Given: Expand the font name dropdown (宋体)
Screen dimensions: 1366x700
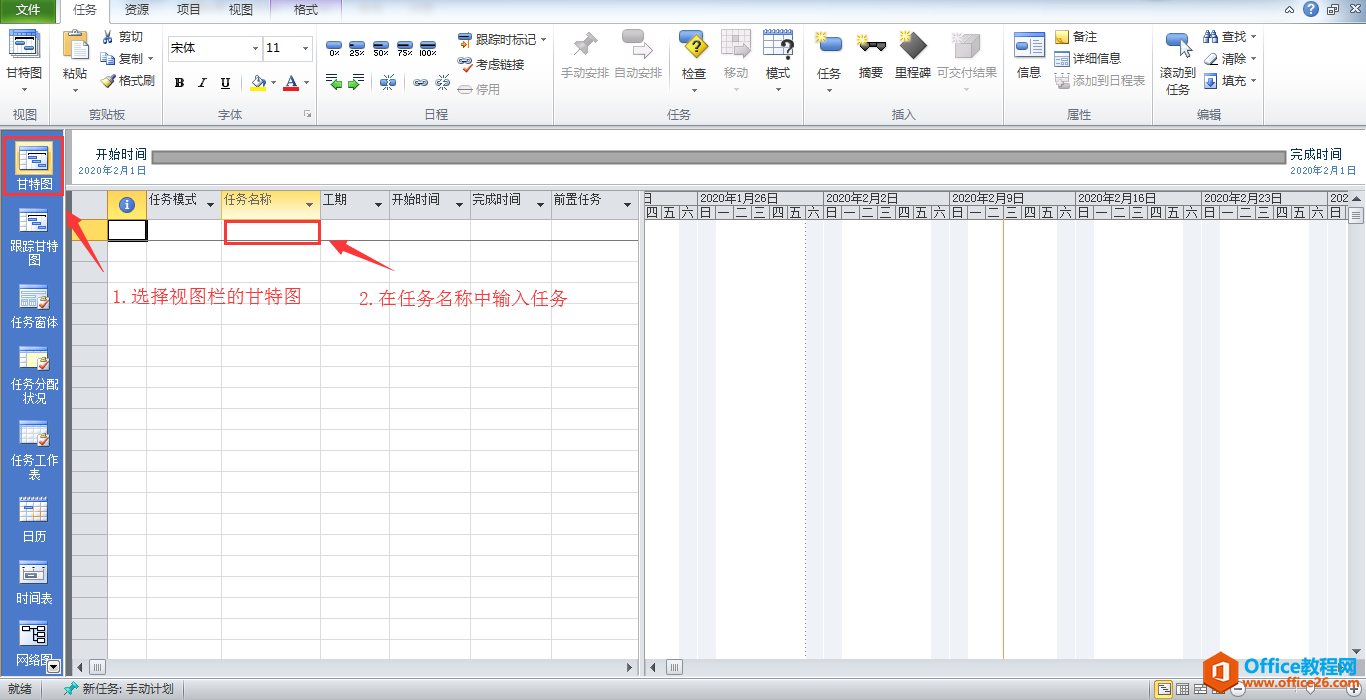Looking at the screenshot, I should pos(255,48).
